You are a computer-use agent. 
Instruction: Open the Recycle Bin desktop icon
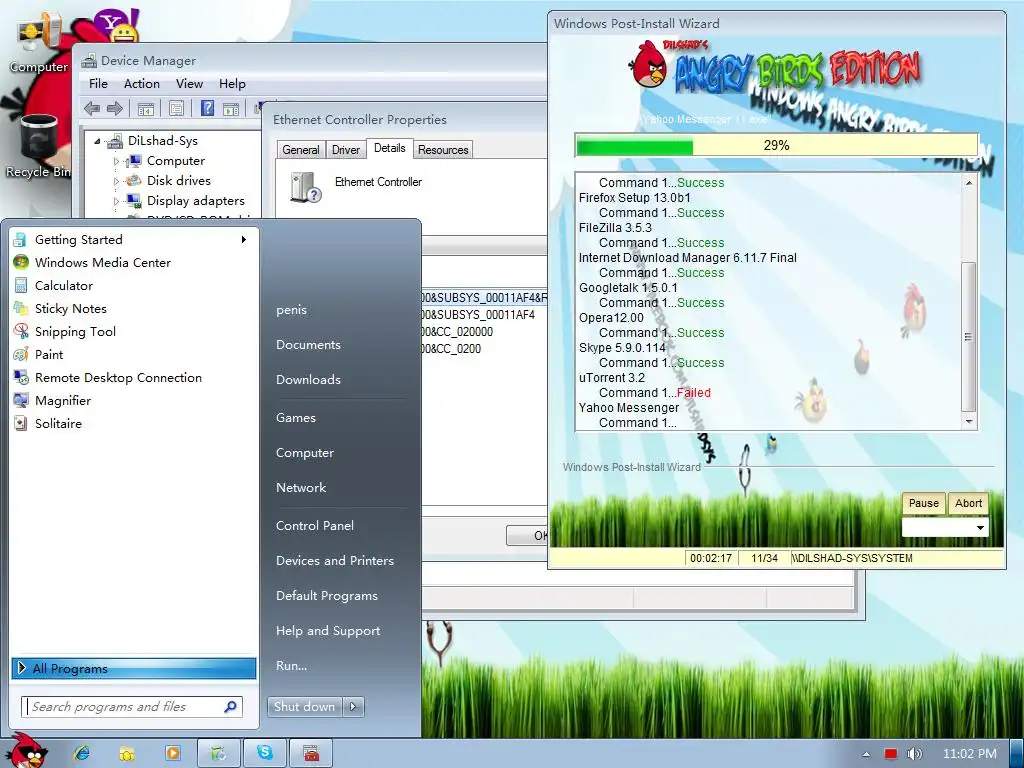pyautogui.click(x=39, y=146)
